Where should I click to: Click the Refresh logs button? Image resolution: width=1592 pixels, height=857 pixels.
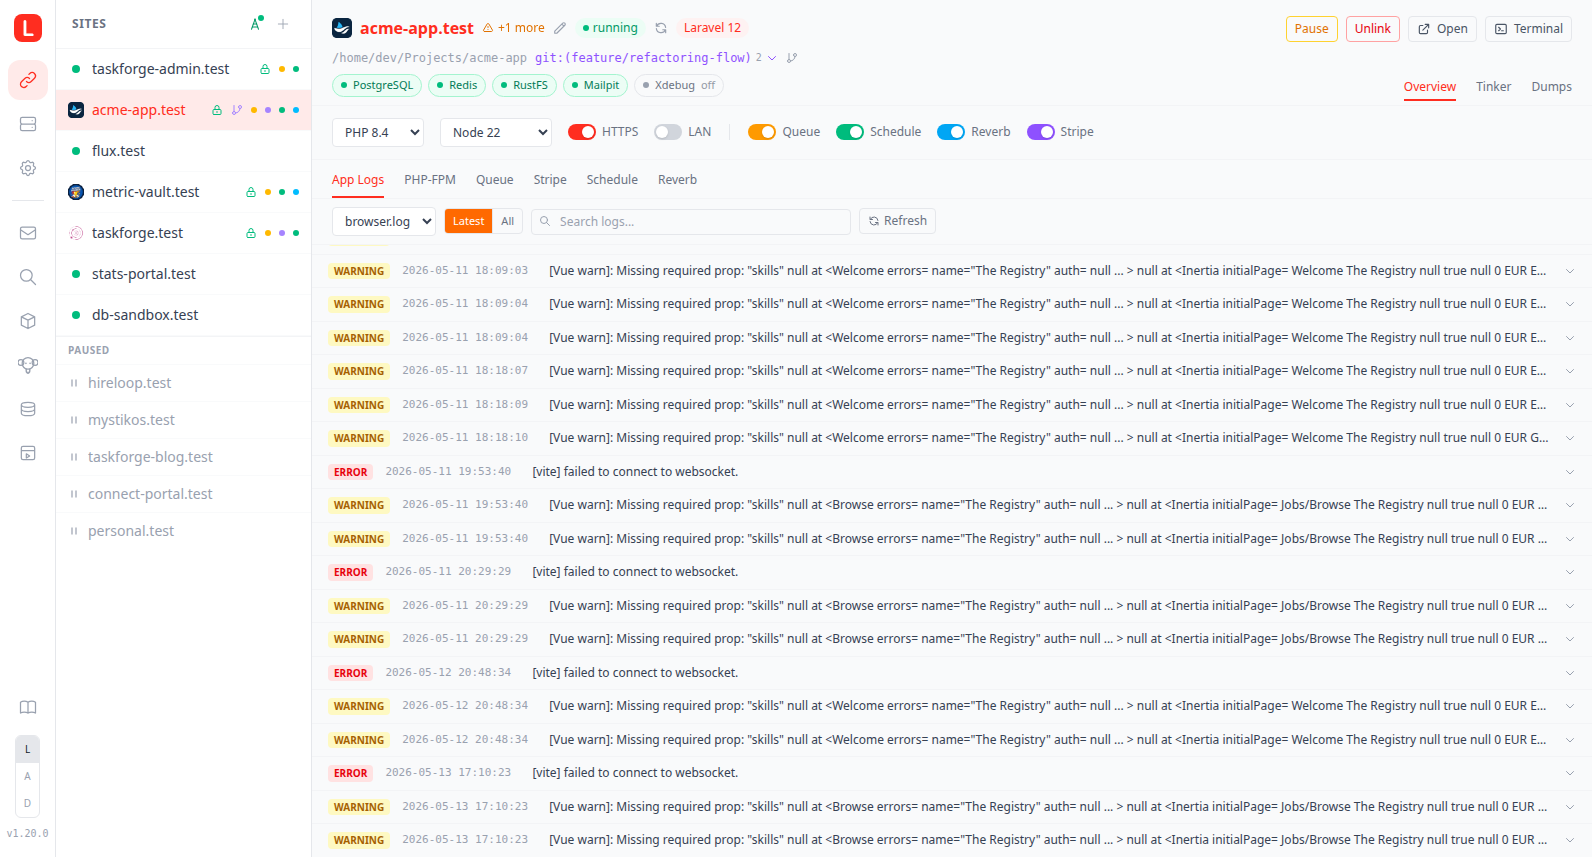898,221
